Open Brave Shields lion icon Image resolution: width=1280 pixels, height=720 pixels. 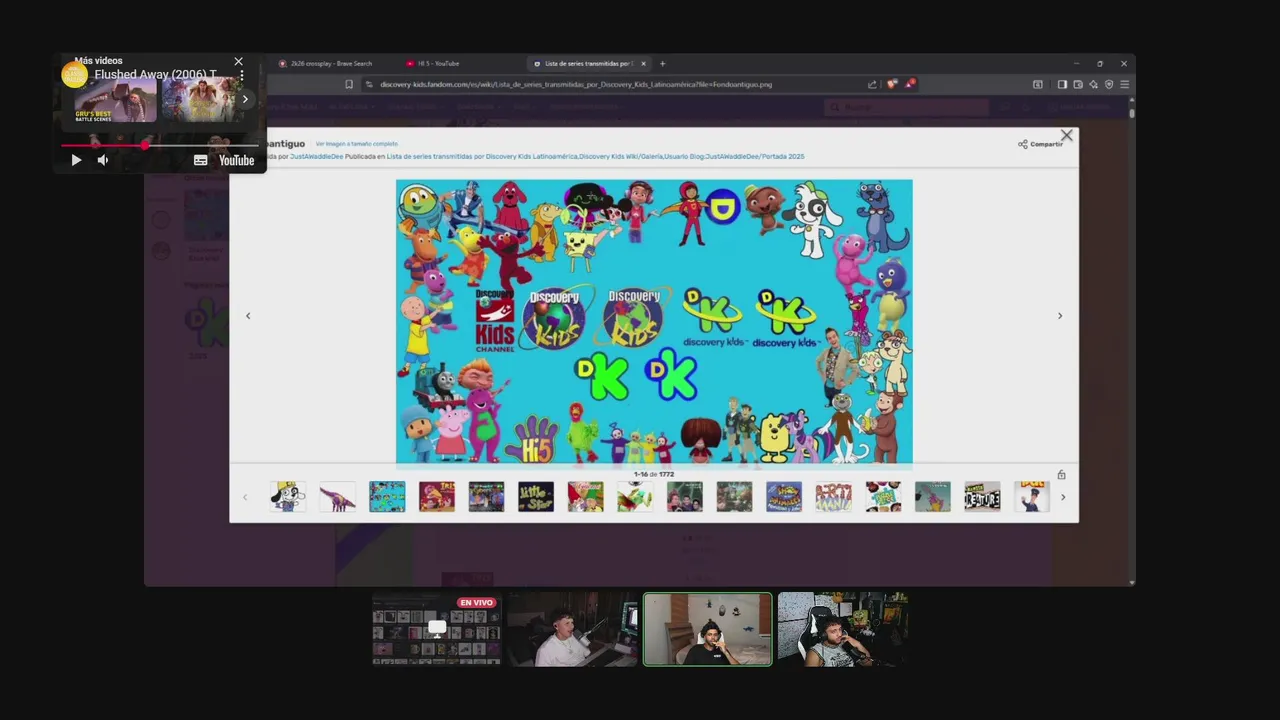pyautogui.click(x=892, y=84)
